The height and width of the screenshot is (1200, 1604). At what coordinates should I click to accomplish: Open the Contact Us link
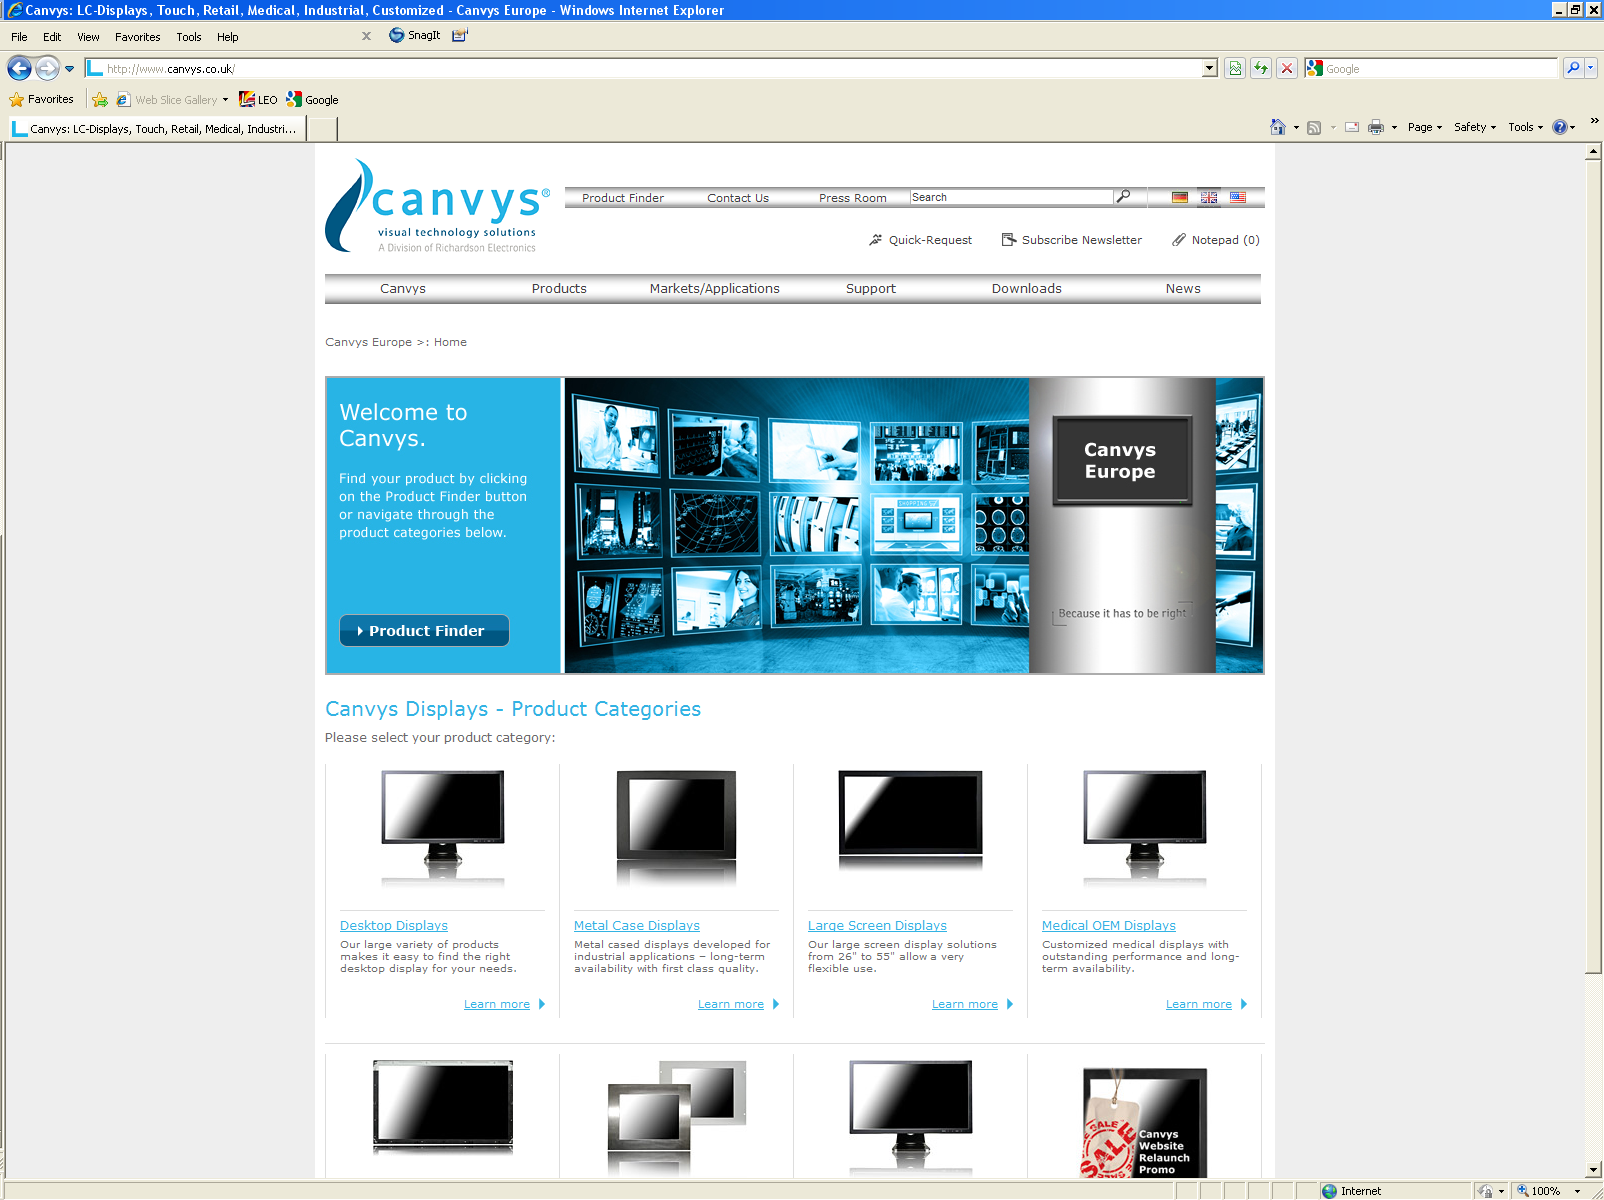click(x=738, y=198)
